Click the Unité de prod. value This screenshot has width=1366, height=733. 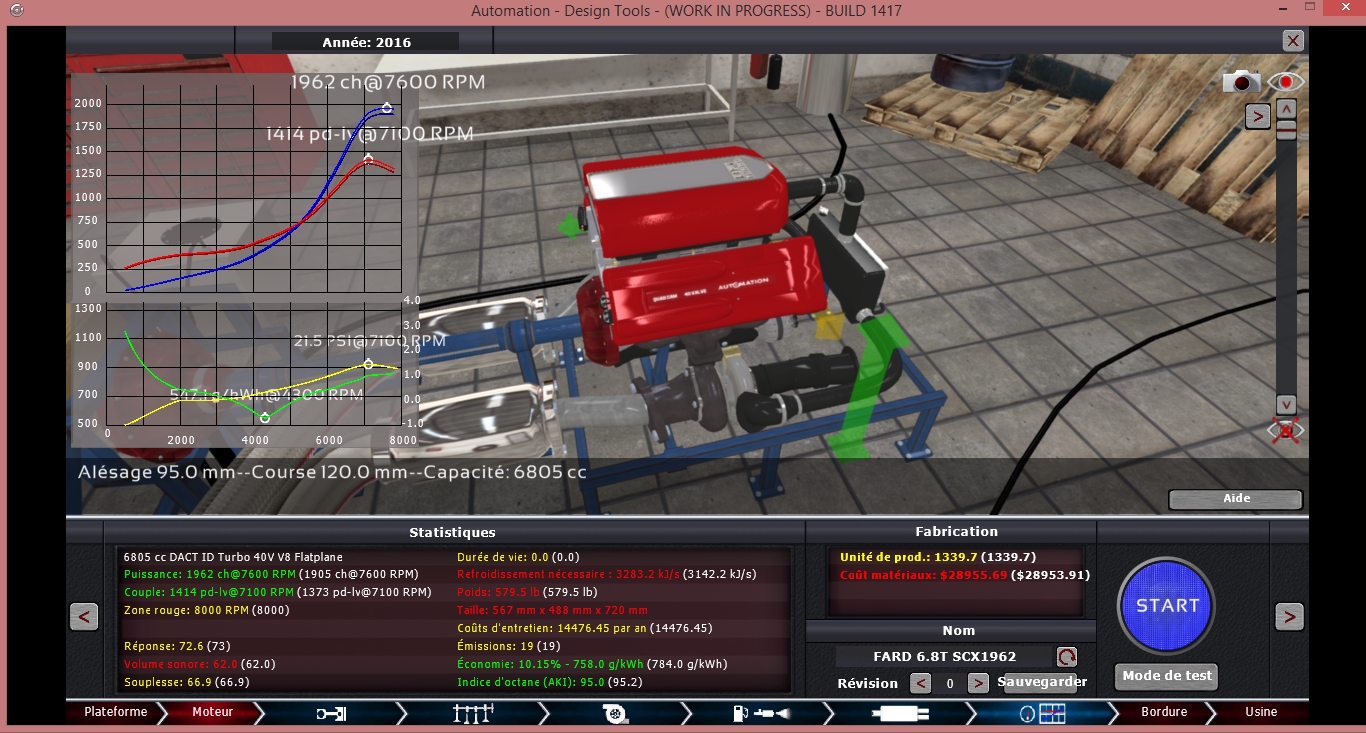click(938, 557)
